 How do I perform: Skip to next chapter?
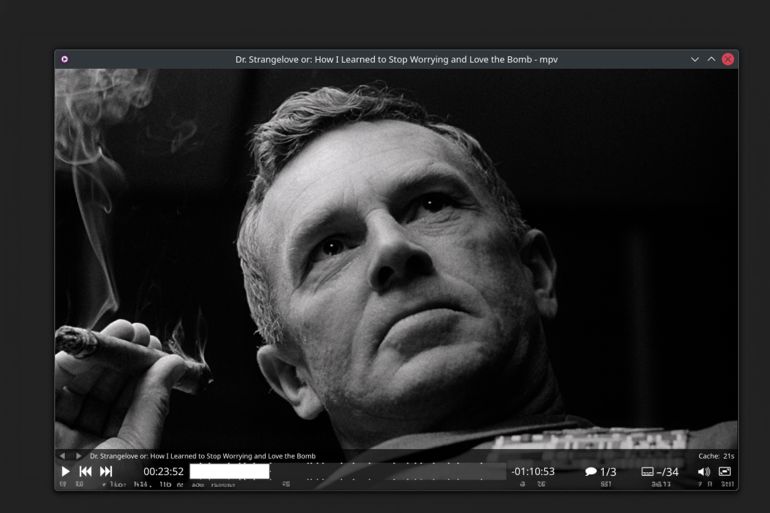tap(106, 471)
